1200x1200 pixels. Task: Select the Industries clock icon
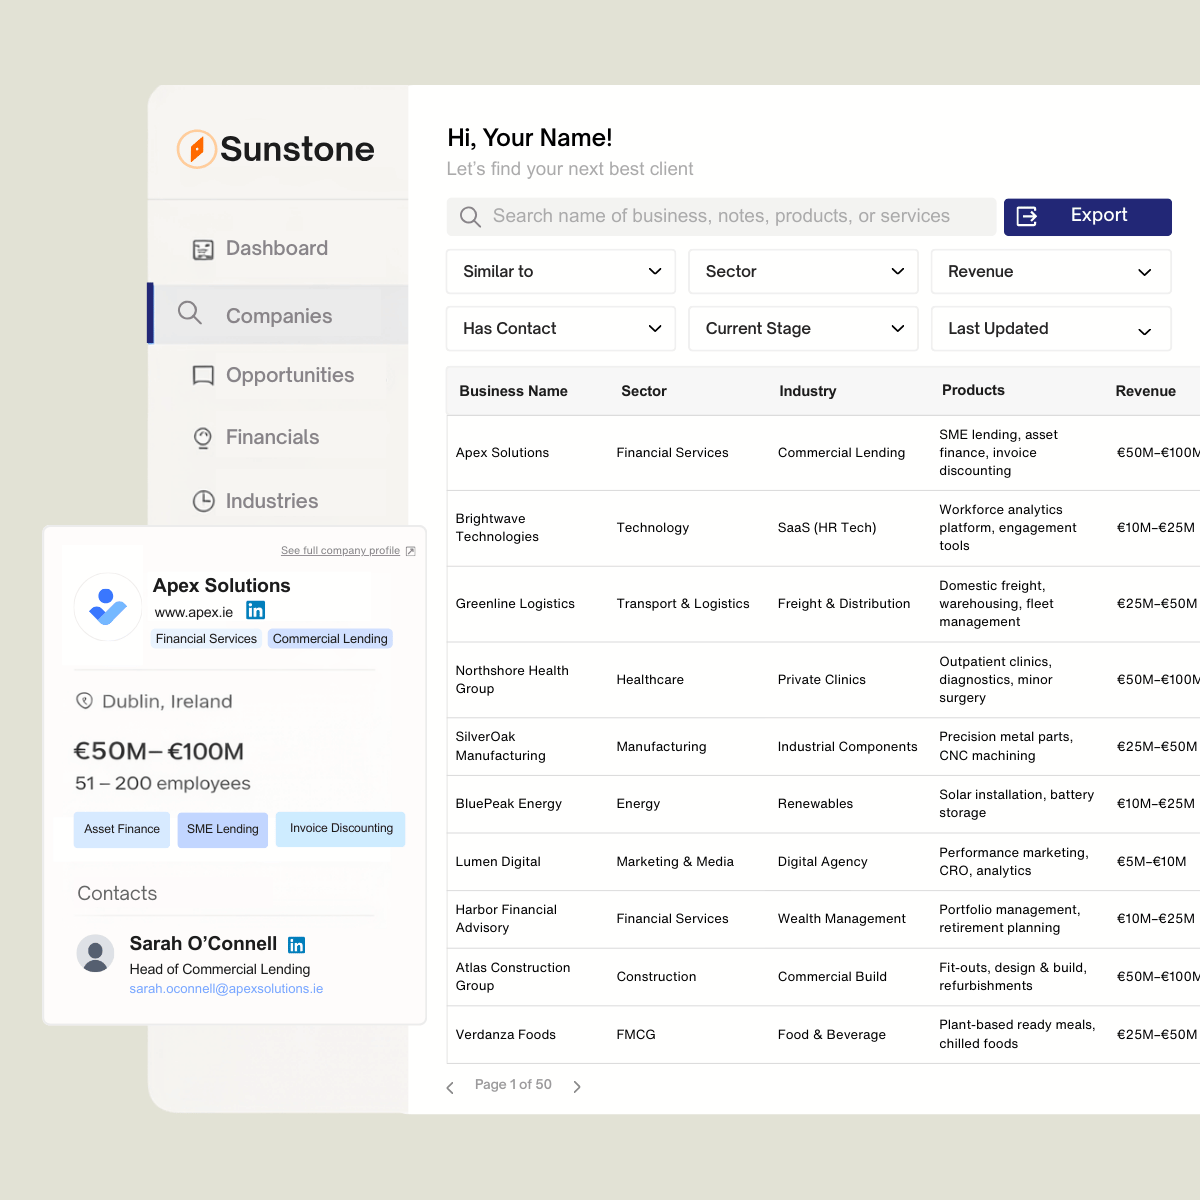point(203,500)
